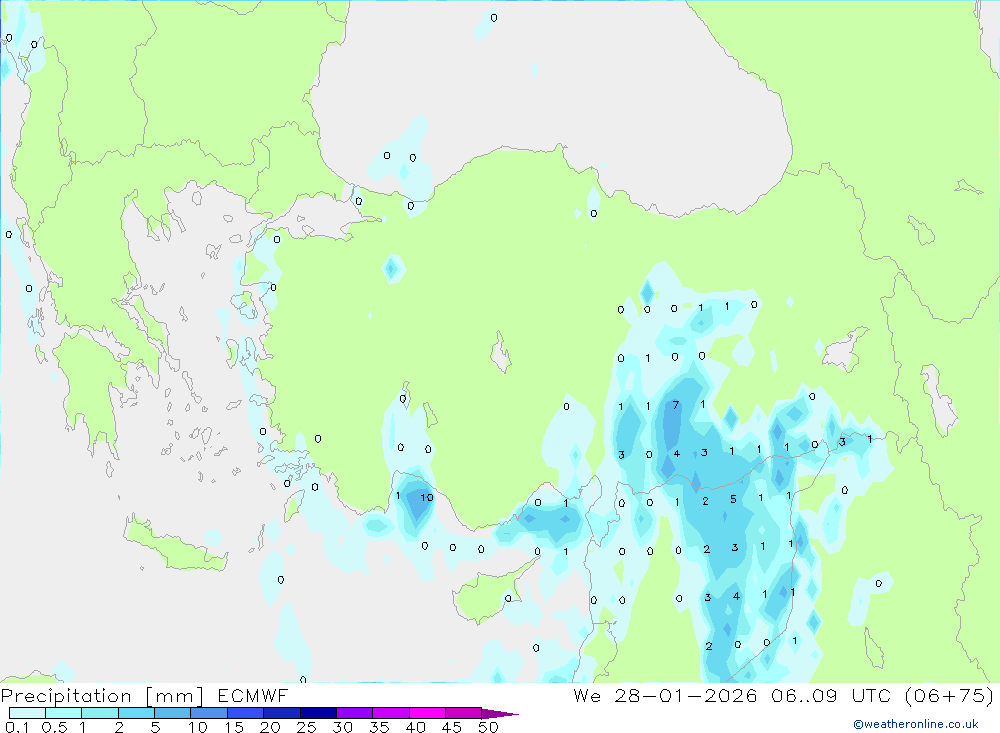Click the '[mm]' unit label
Image resolution: width=1000 pixels, height=733 pixels.
pyautogui.click(x=175, y=695)
